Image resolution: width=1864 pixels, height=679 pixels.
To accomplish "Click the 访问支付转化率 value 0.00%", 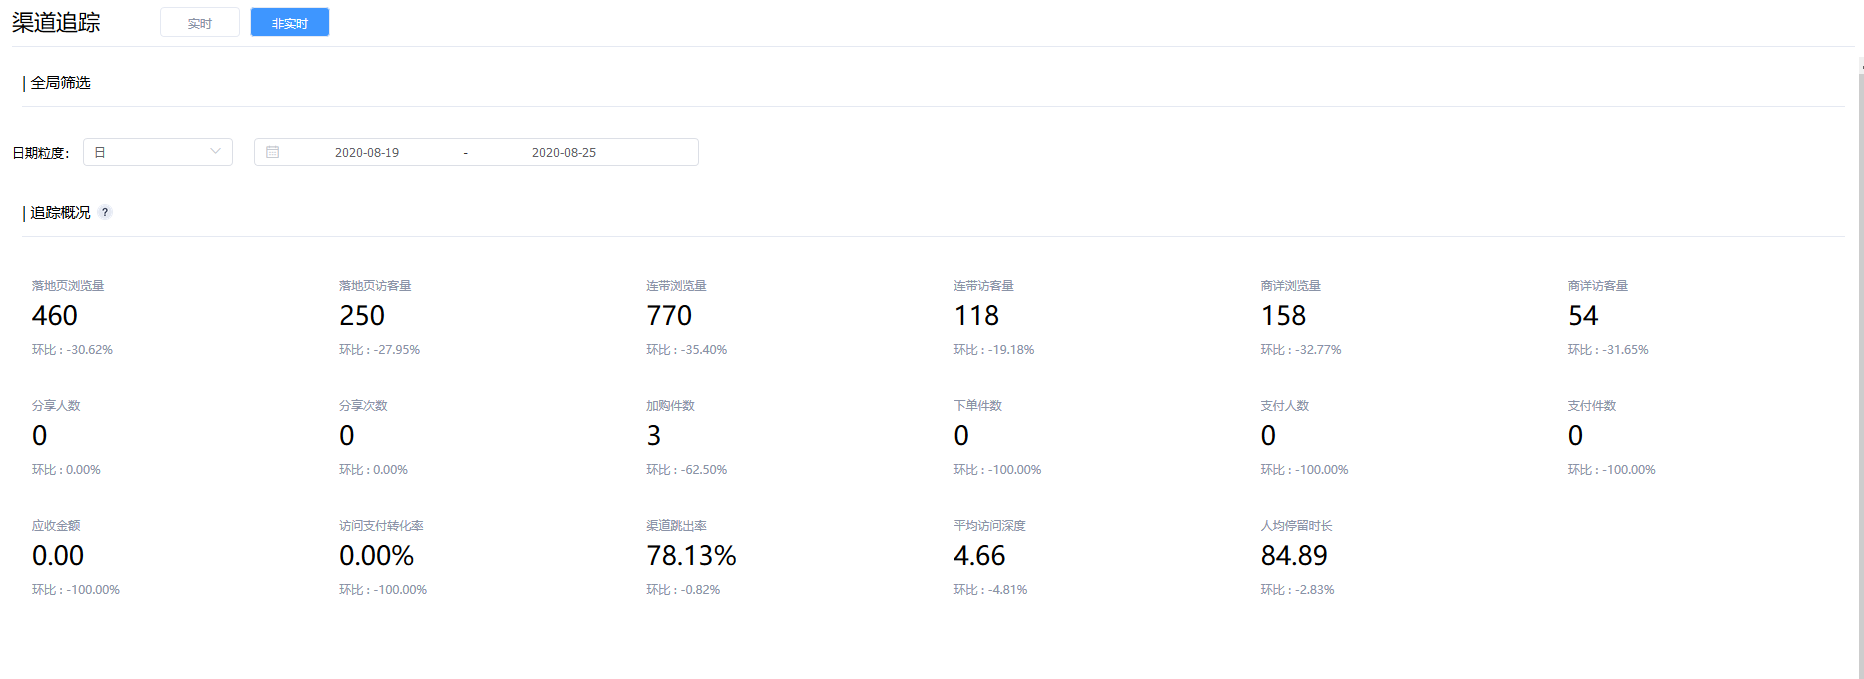I will pyautogui.click(x=376, y=556).
